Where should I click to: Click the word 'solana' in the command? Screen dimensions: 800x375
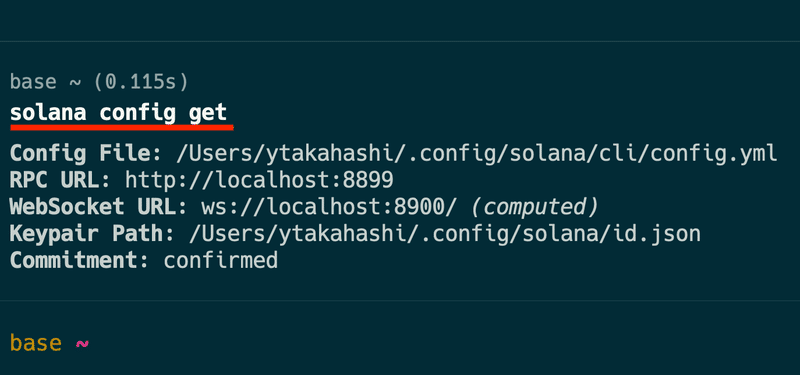coord(48,113)
